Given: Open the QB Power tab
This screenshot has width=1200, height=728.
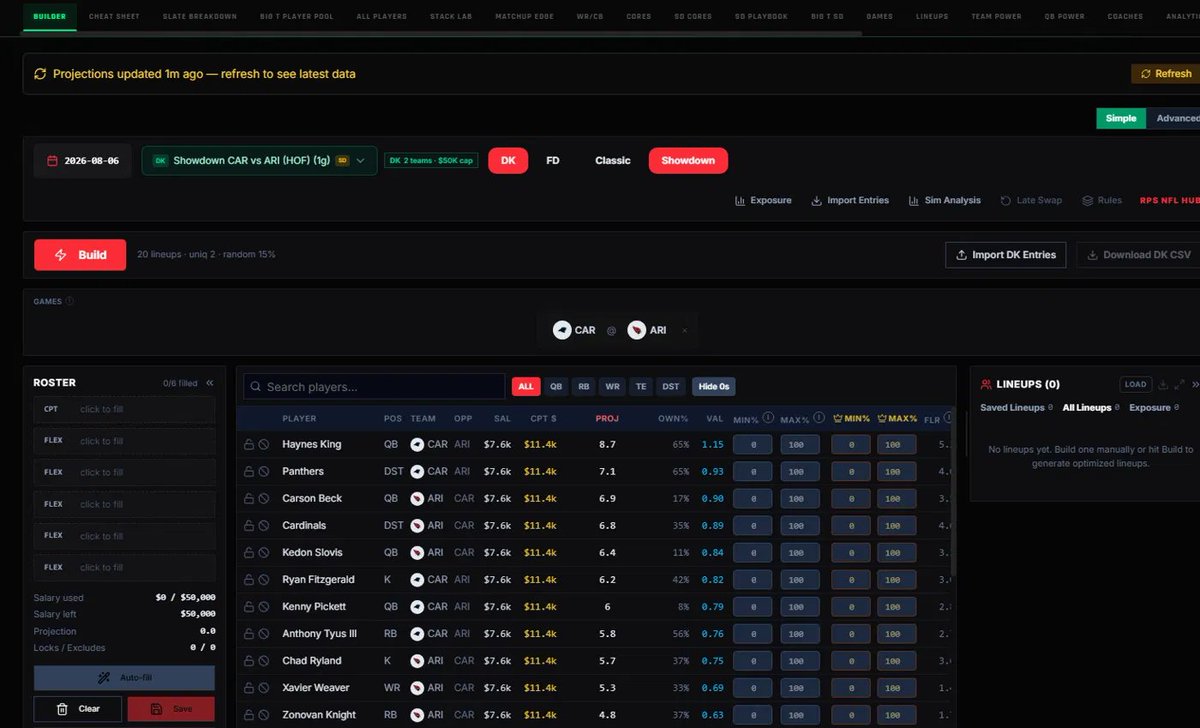Looking at the screenshot, I should 1064,16.
